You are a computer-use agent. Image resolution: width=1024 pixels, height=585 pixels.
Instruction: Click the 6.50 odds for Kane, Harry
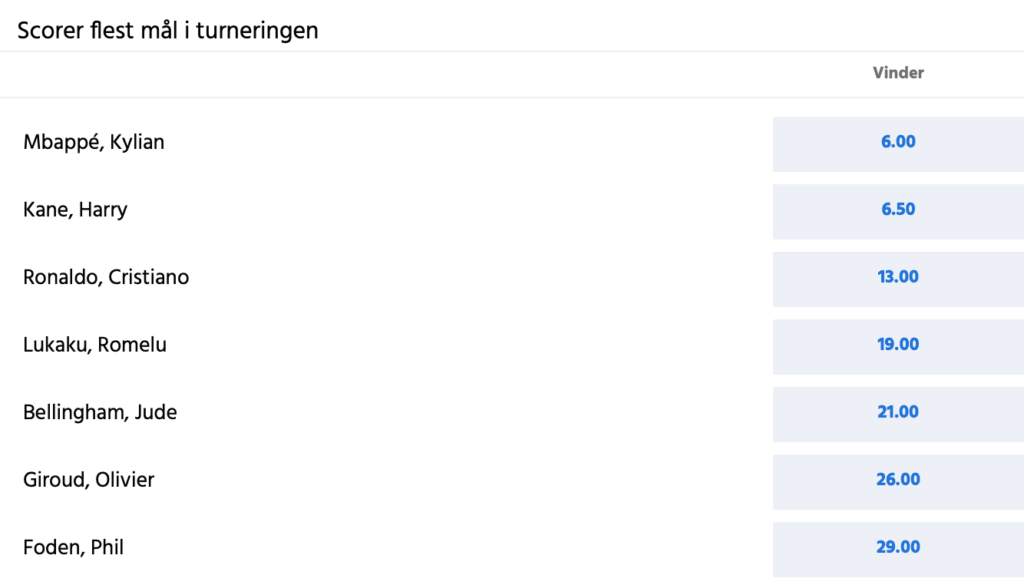coord(897,211)
